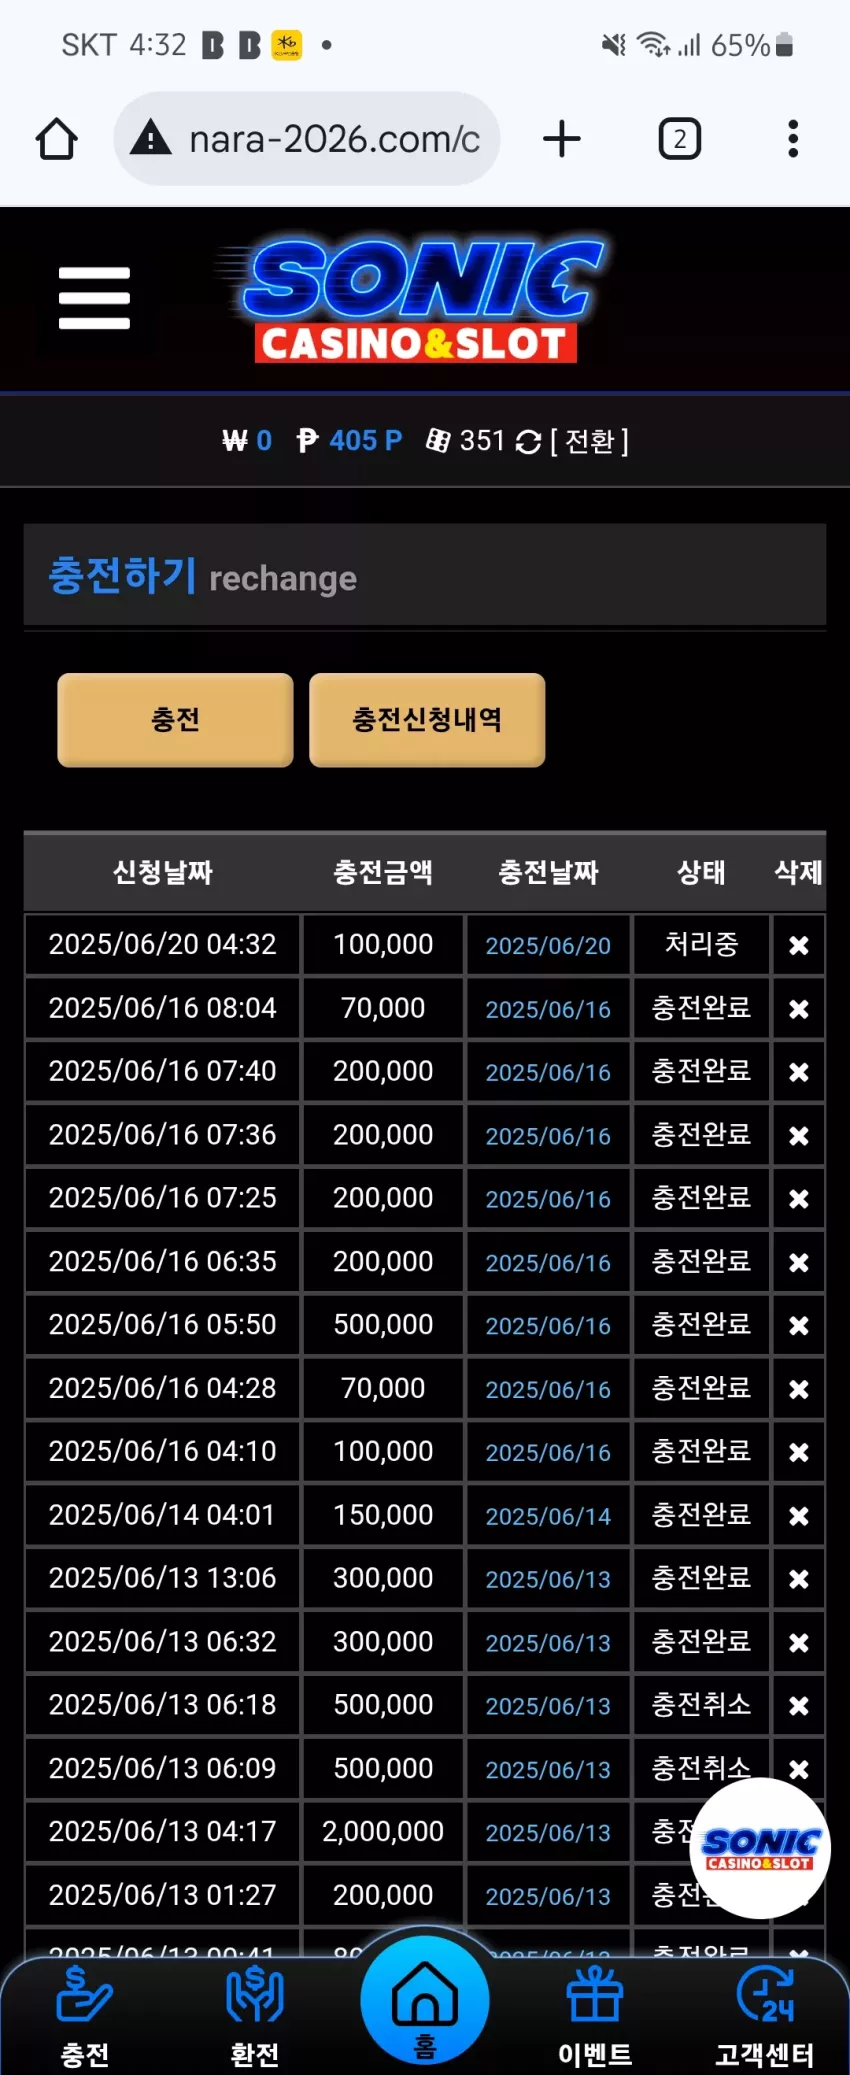Delete the 2025/06/16 05:50 500,000 entry
The image size is (850, 2075).
(798, 1325)
